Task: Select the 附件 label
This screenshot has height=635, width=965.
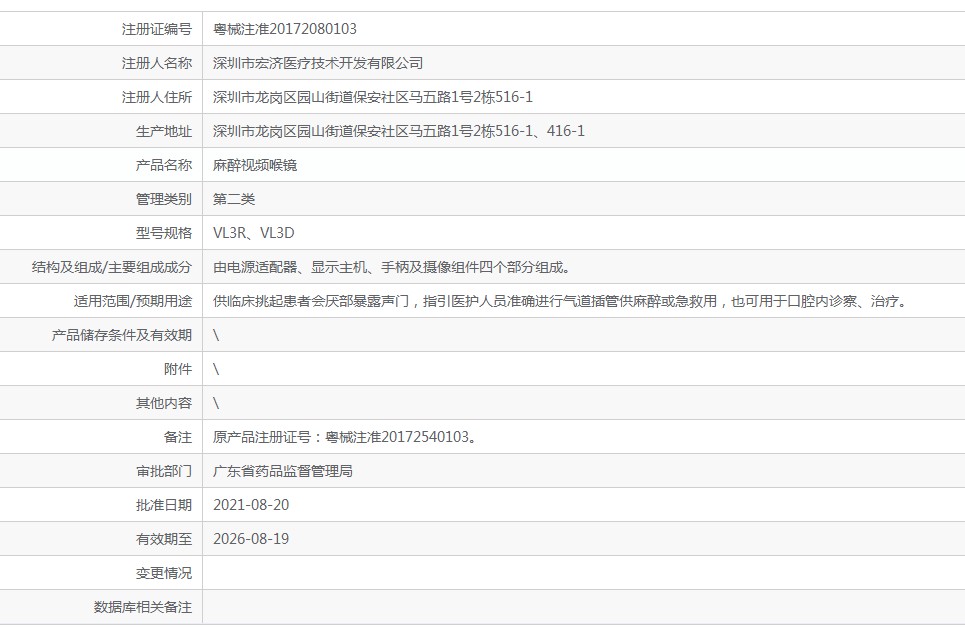Action: pos(178,369)
